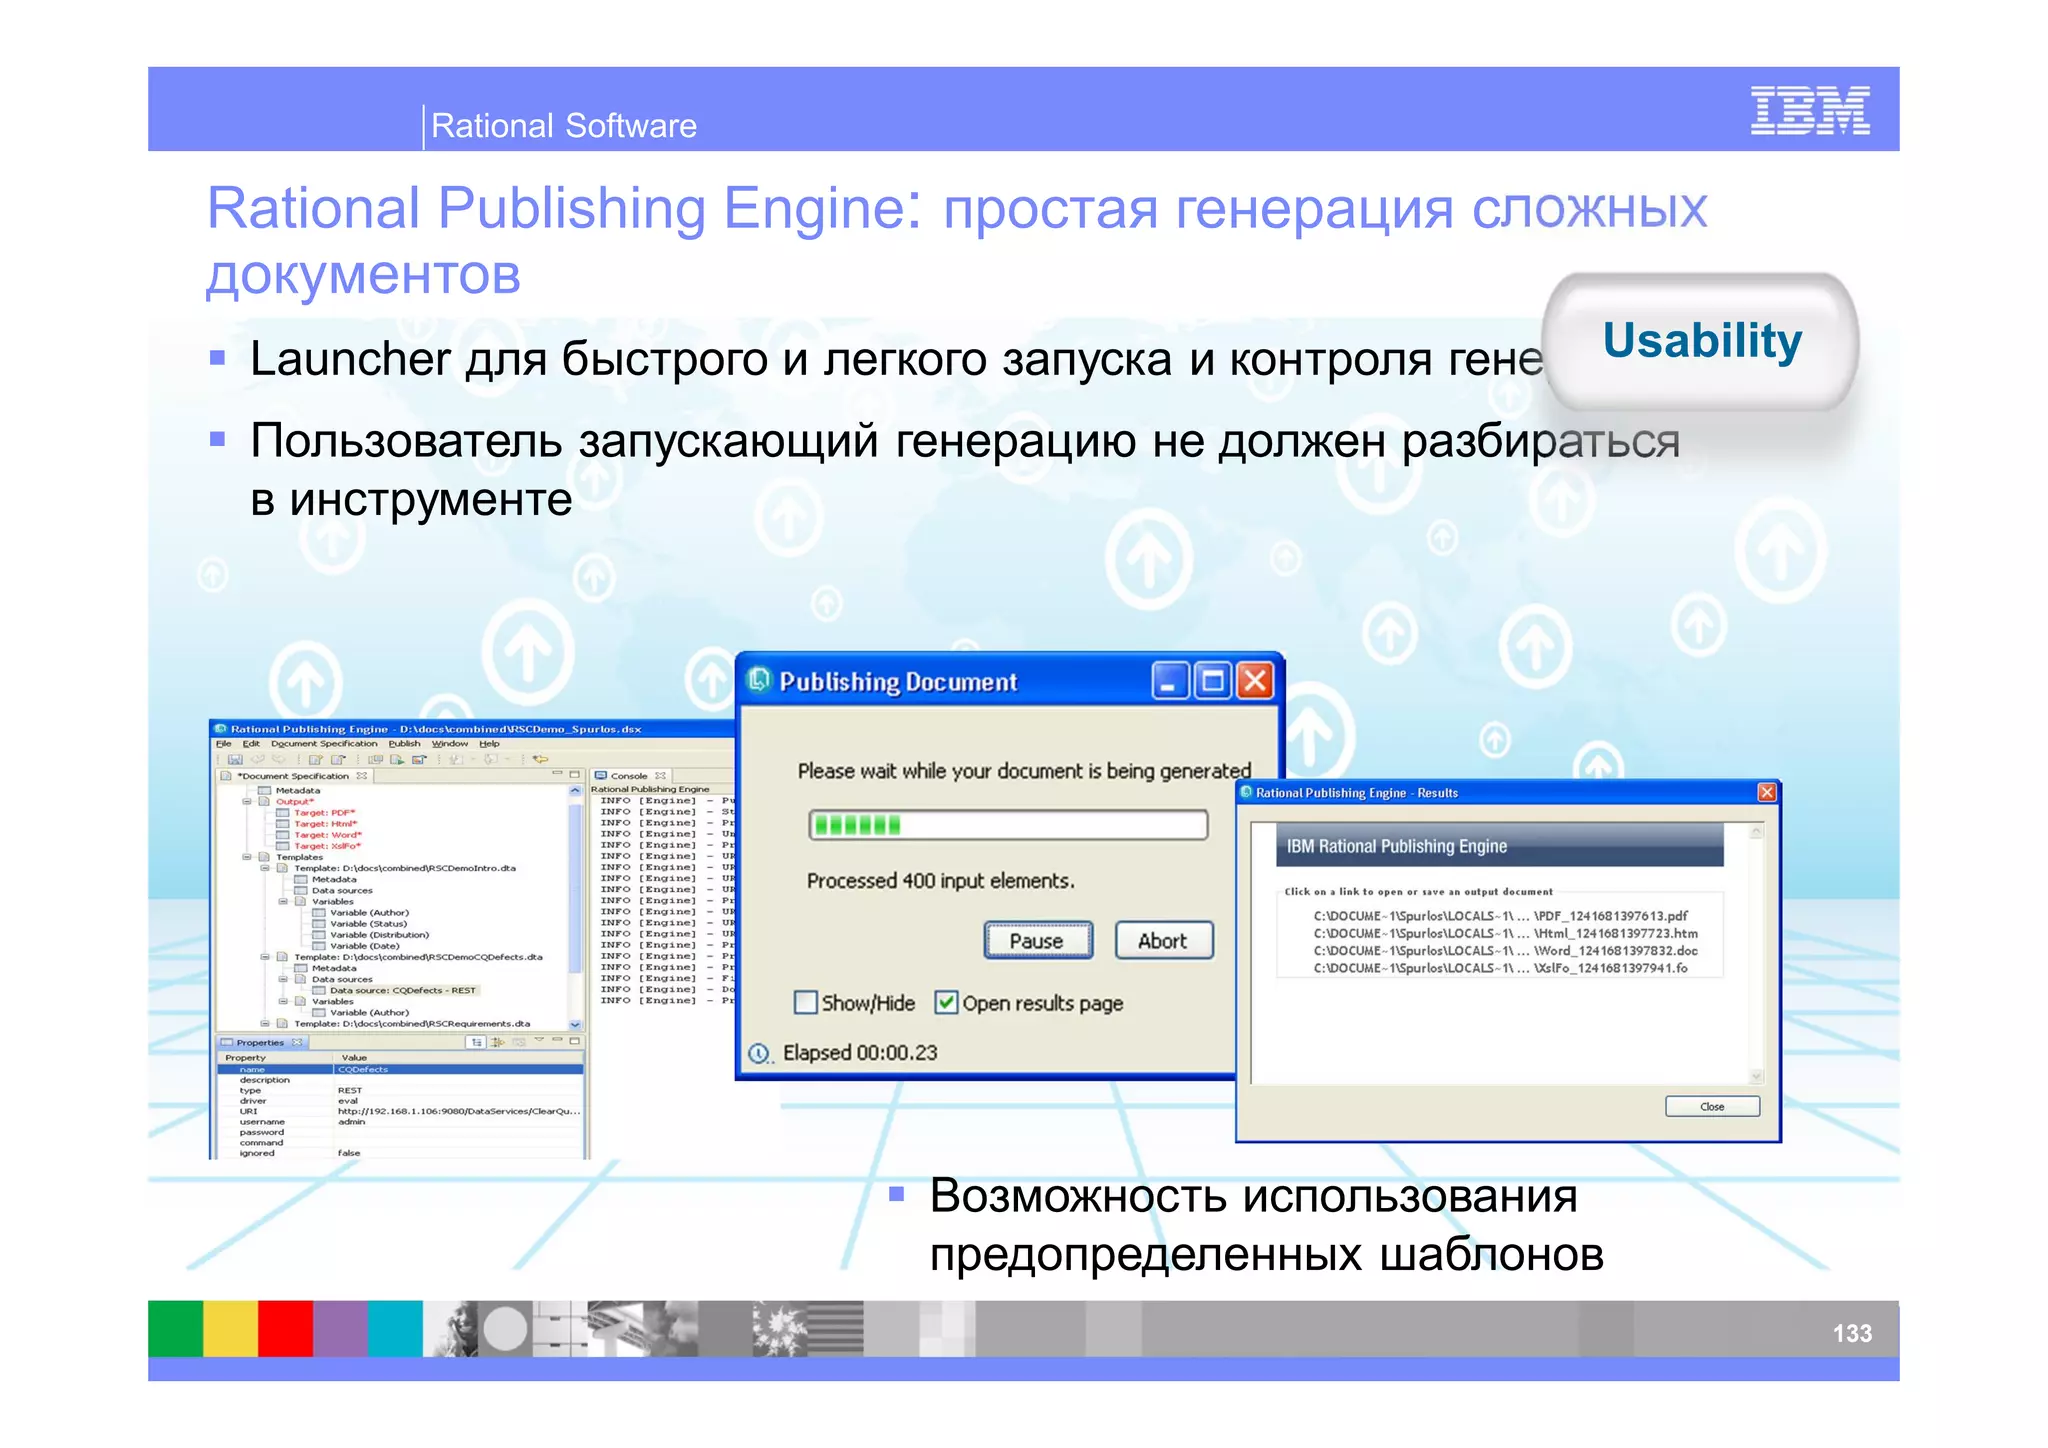The image size is (2048, 1448).
Task: Open the Edit menu
Action: (x=251, y=744)
